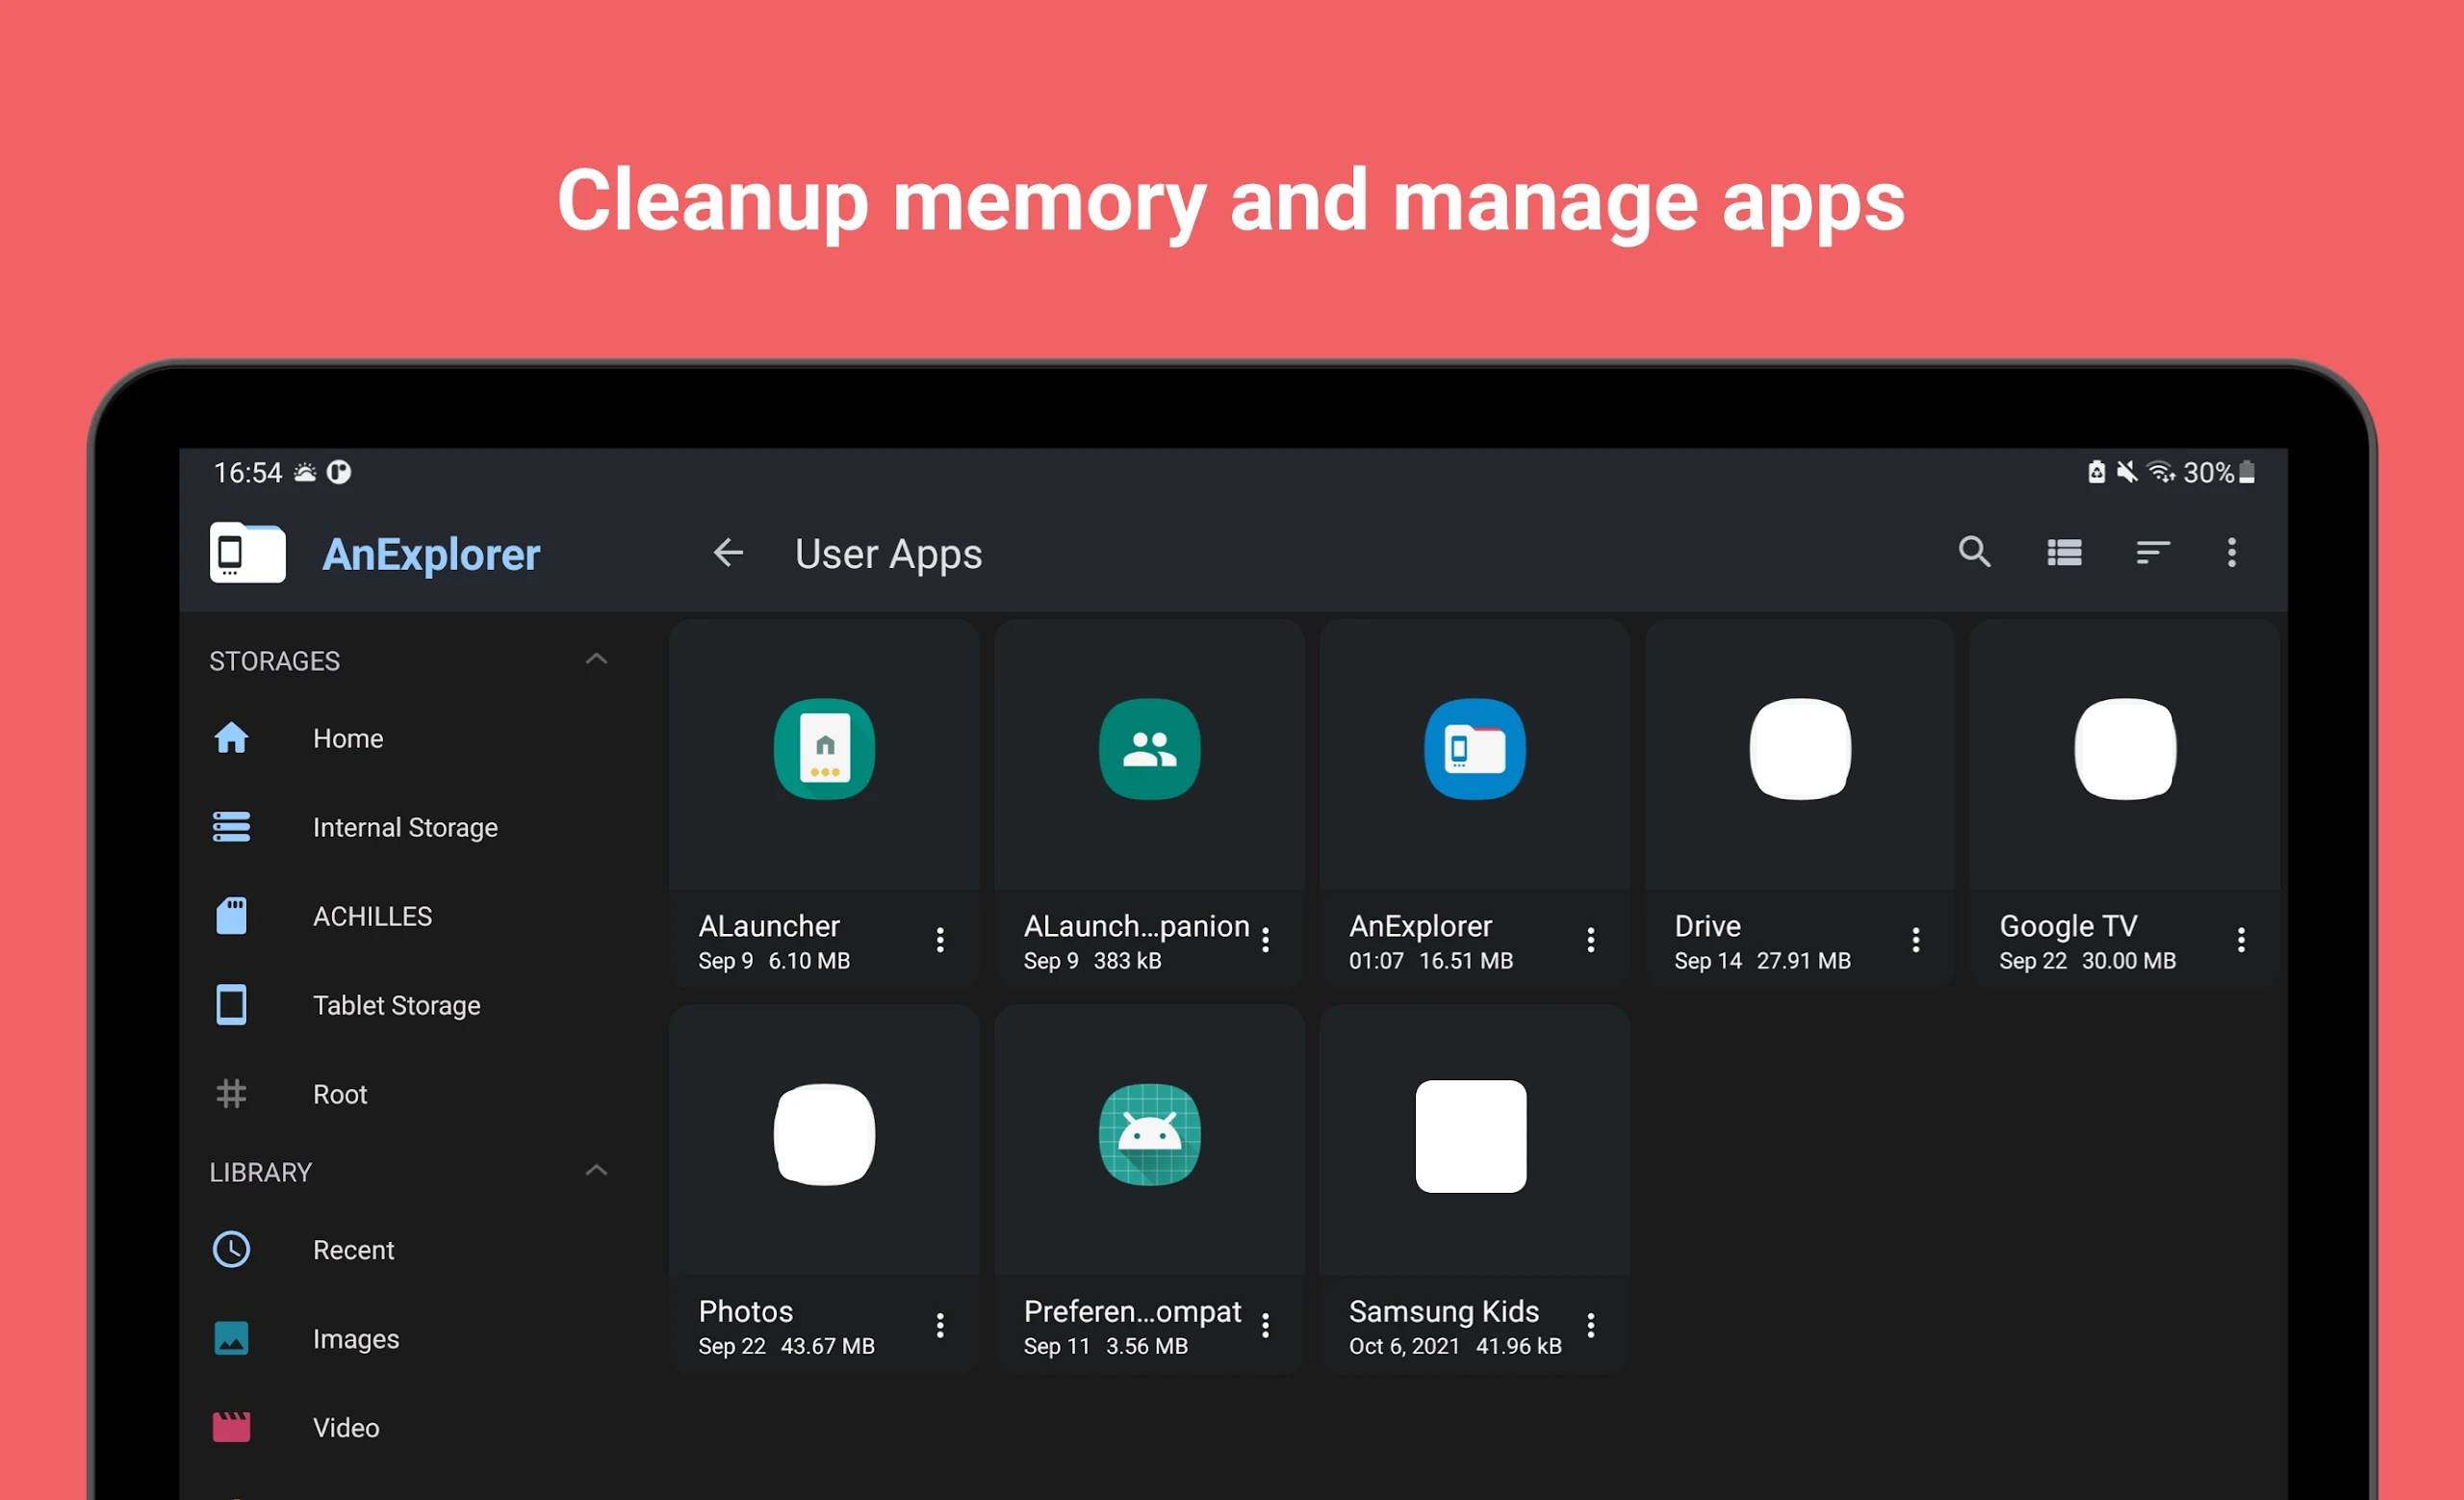Image resolution: width=2464 pixels, height=1500 pixels.
Task: Click the ALauncher app name
Action: click(x=768, y=926)
